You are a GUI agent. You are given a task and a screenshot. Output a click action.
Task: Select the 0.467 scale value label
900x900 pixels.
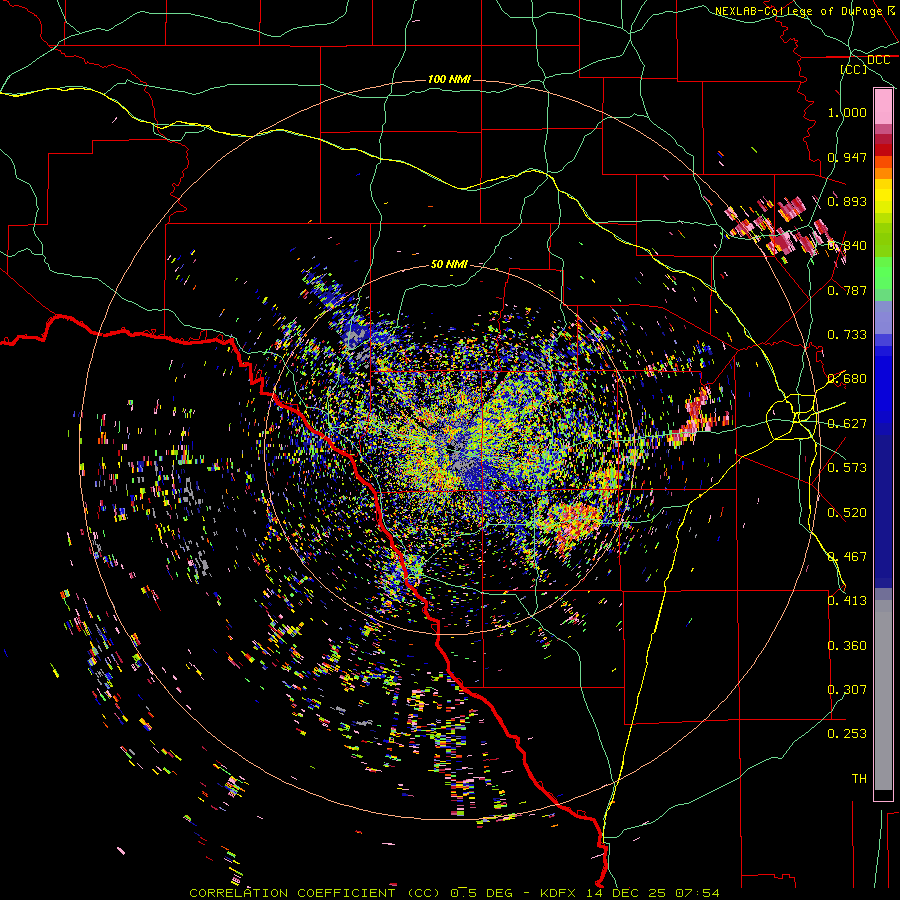click(x=847, y=557)
